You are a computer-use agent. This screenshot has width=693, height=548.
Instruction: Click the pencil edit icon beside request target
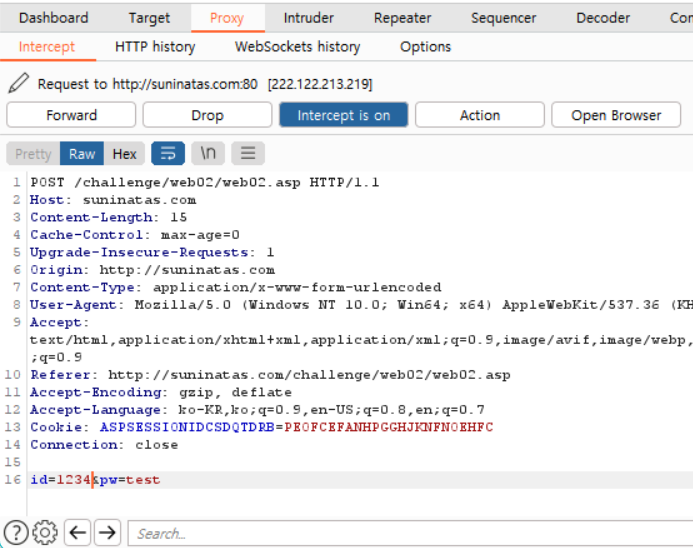(x=19, y=84)
